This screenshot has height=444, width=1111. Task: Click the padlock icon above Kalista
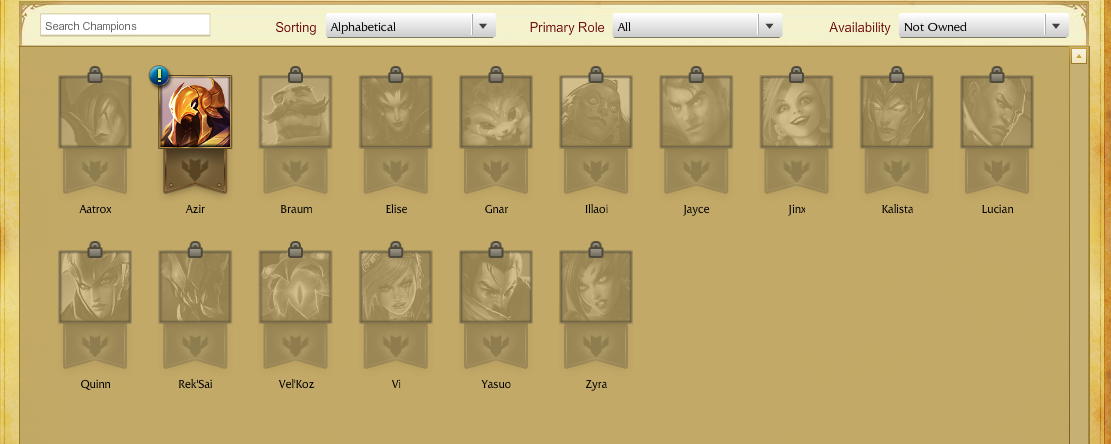click(896, 73)
